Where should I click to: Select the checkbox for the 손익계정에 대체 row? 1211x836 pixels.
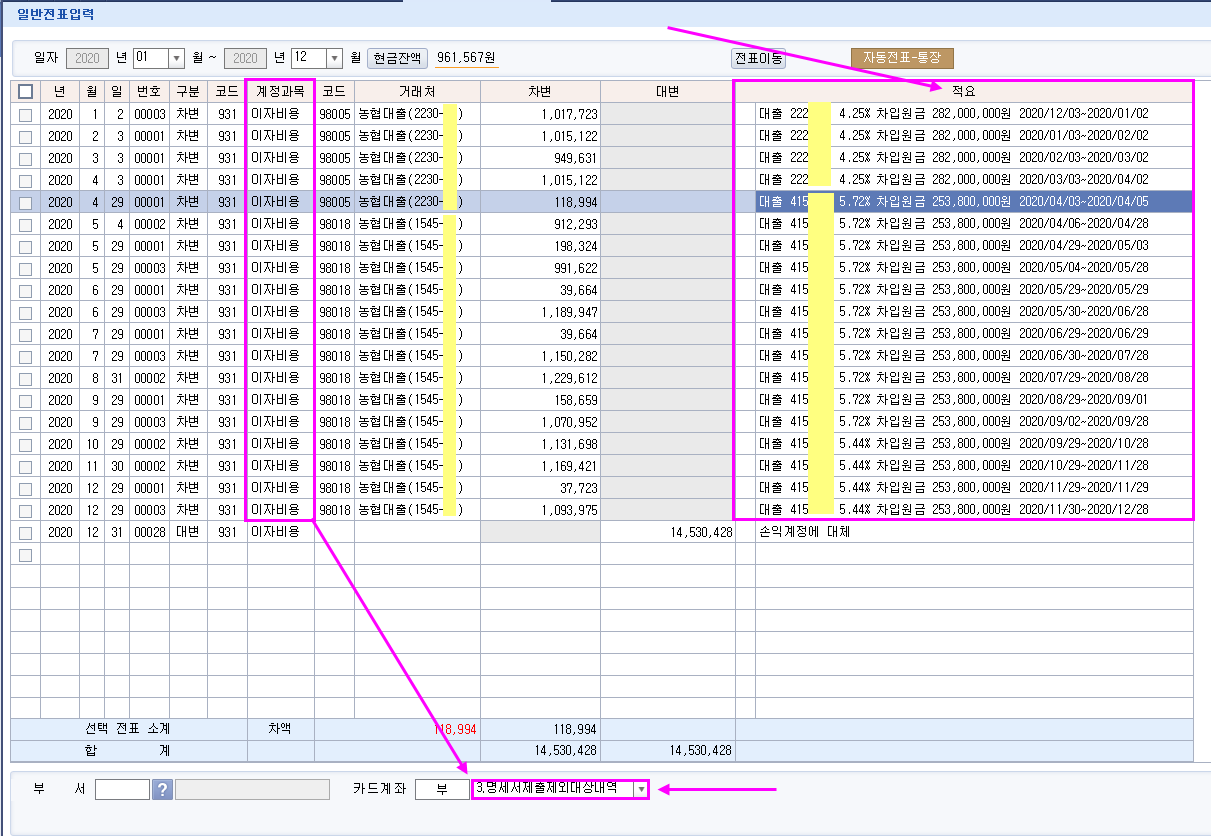click(x=26, y=533)
